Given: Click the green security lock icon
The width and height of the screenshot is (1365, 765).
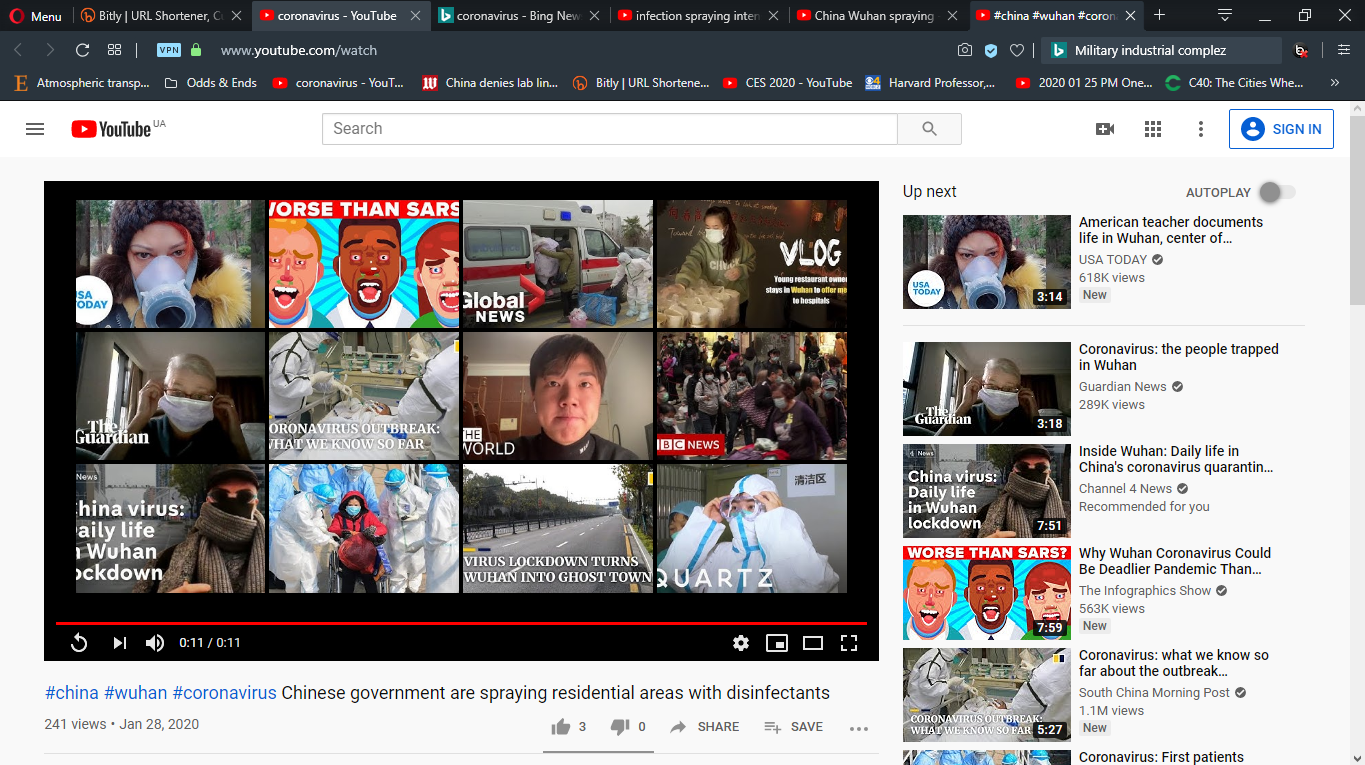Looking at the screenshot, I should tap(196, 50).
